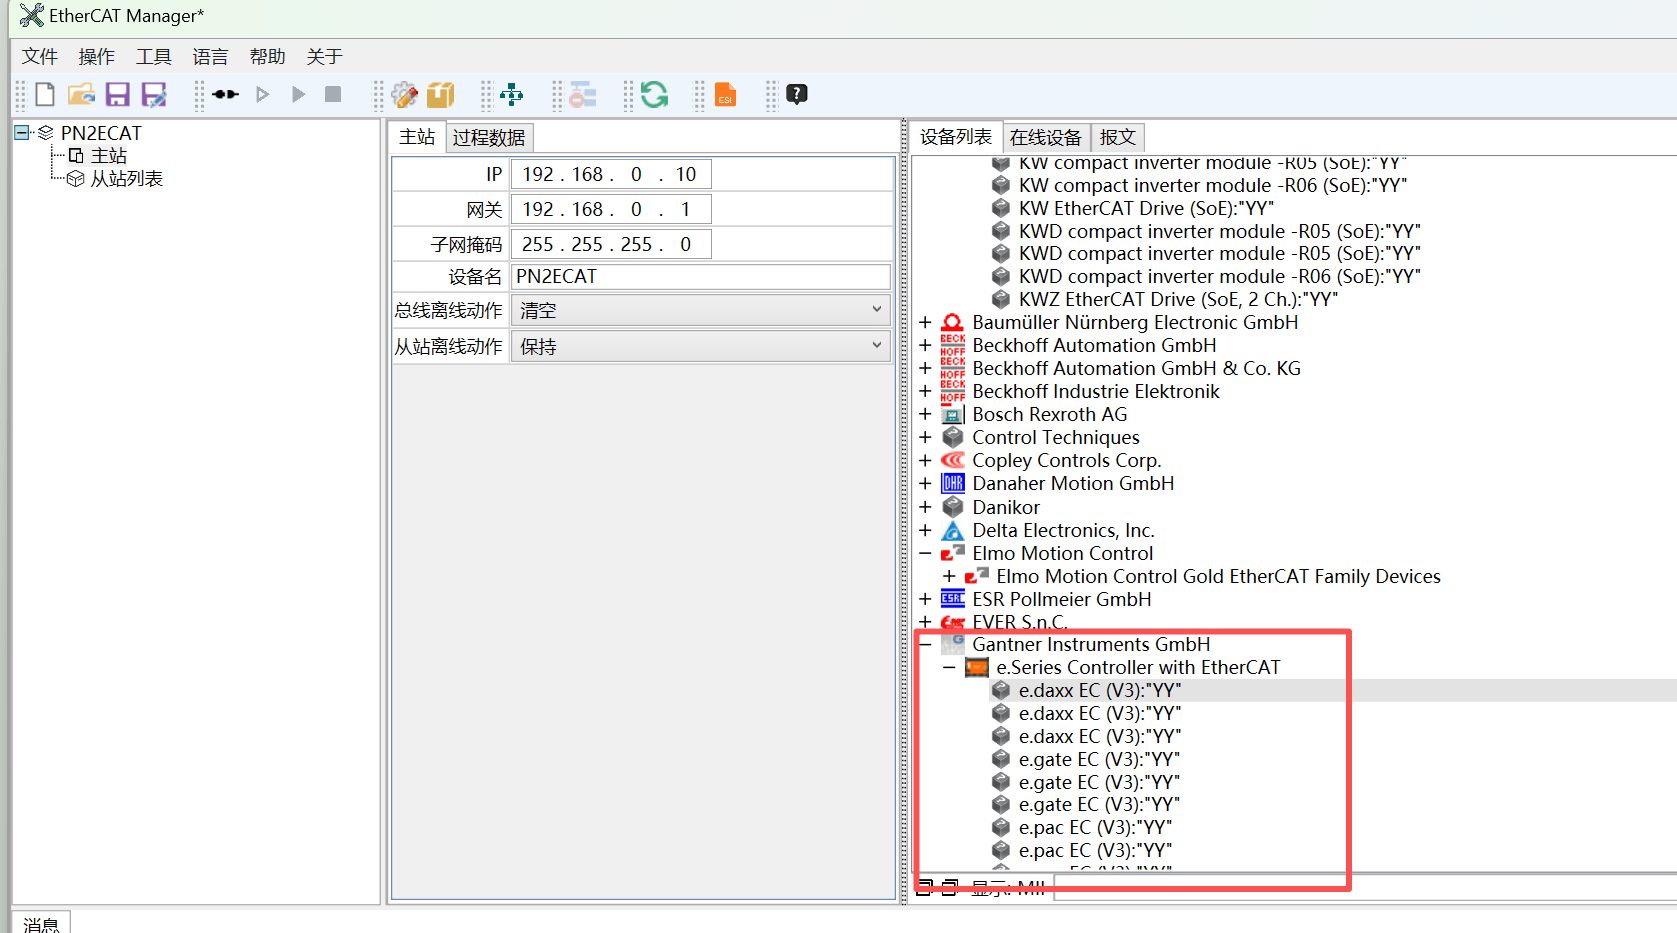Collapse the PN2ECAT tree root
This screenshot has width=1677, height=933.
pyautogui.click(x=22, y=132)
